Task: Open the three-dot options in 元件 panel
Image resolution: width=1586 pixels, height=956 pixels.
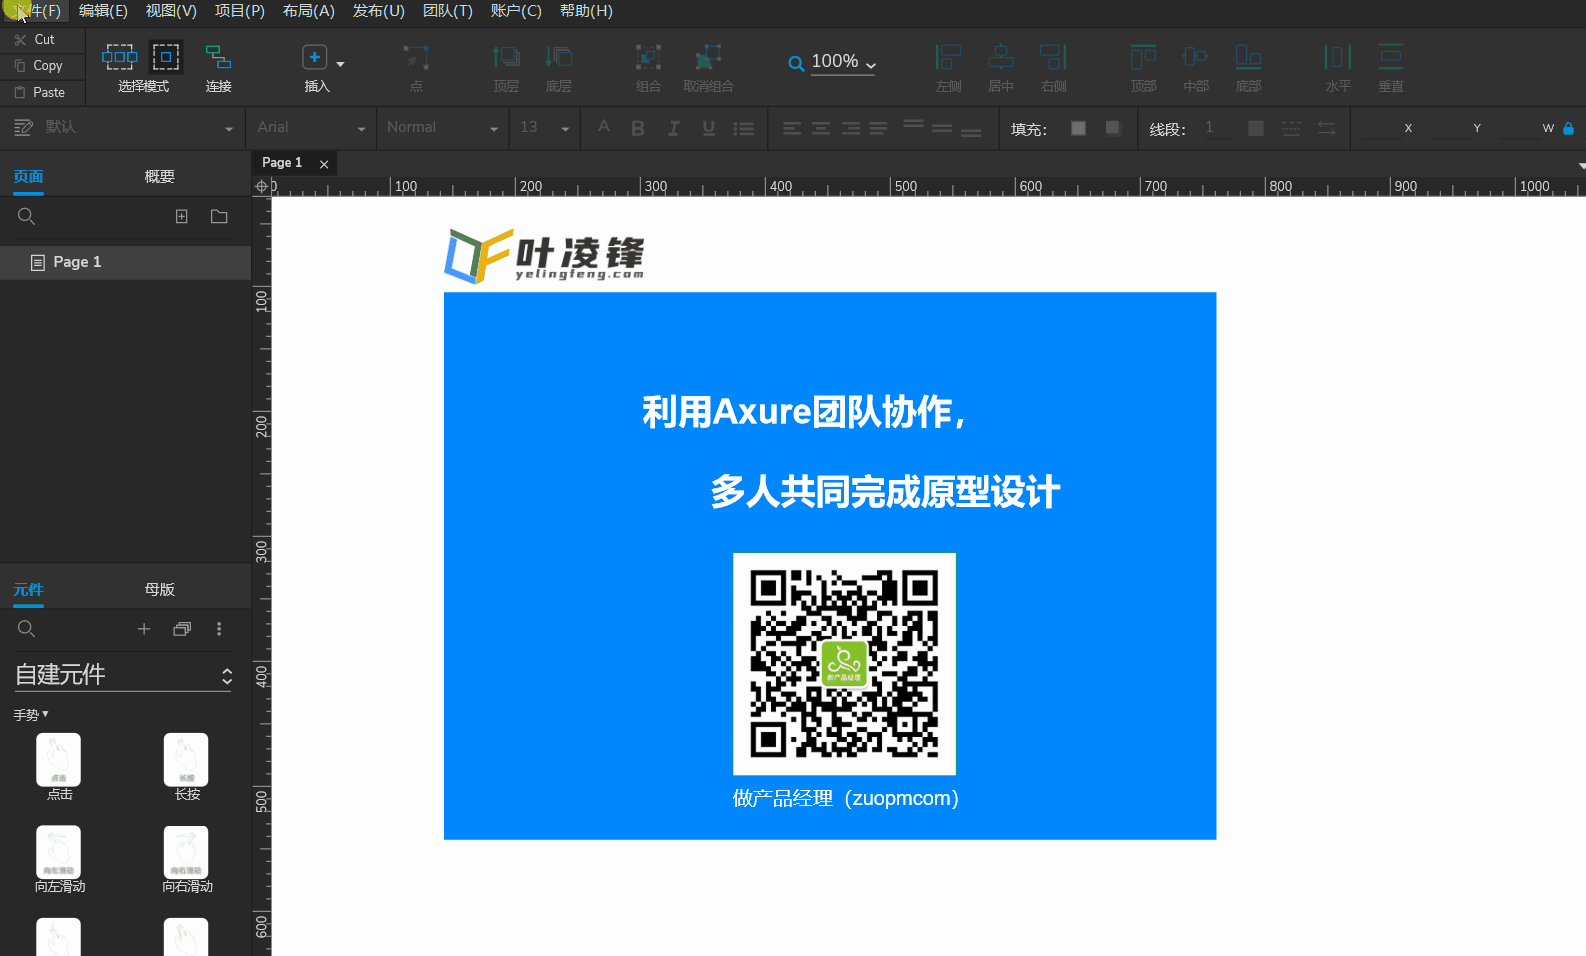Action: point(219,628)
